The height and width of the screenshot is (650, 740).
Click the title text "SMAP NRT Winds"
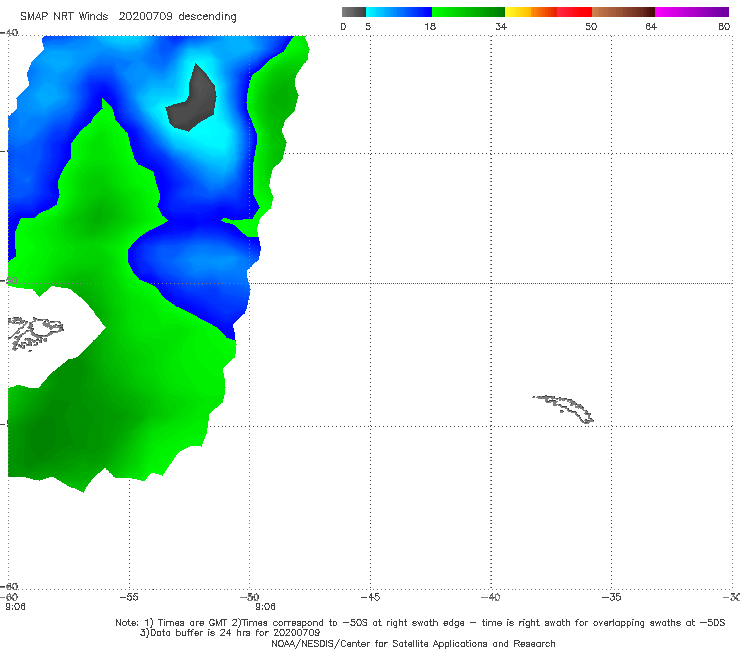click(x=64, y=17)
